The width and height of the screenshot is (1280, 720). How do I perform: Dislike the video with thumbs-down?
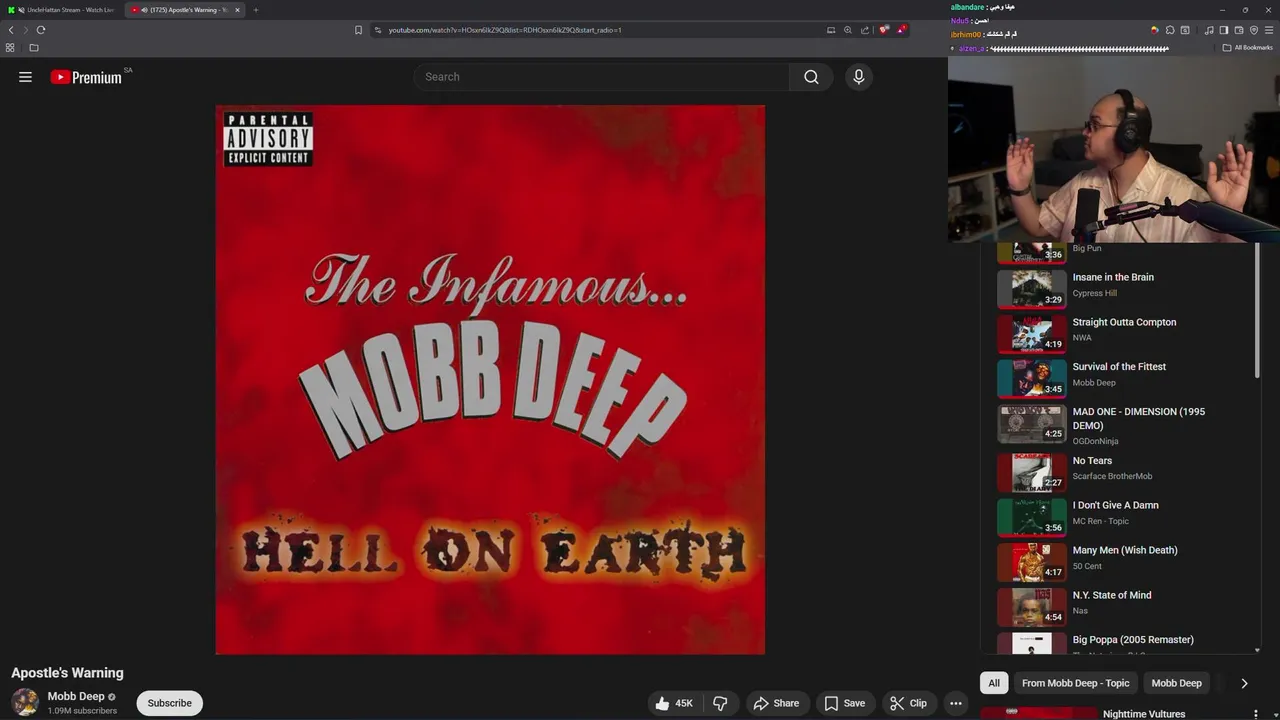pos(720,703)
